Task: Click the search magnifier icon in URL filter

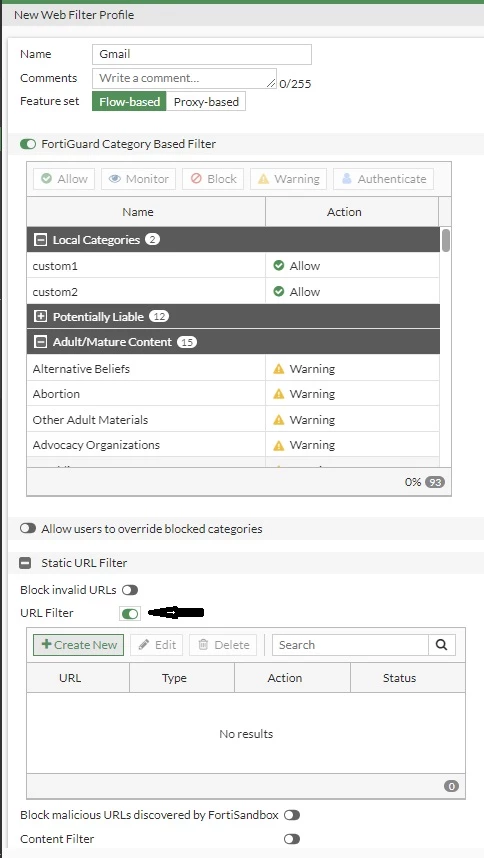Action: [x=442, y=645]
